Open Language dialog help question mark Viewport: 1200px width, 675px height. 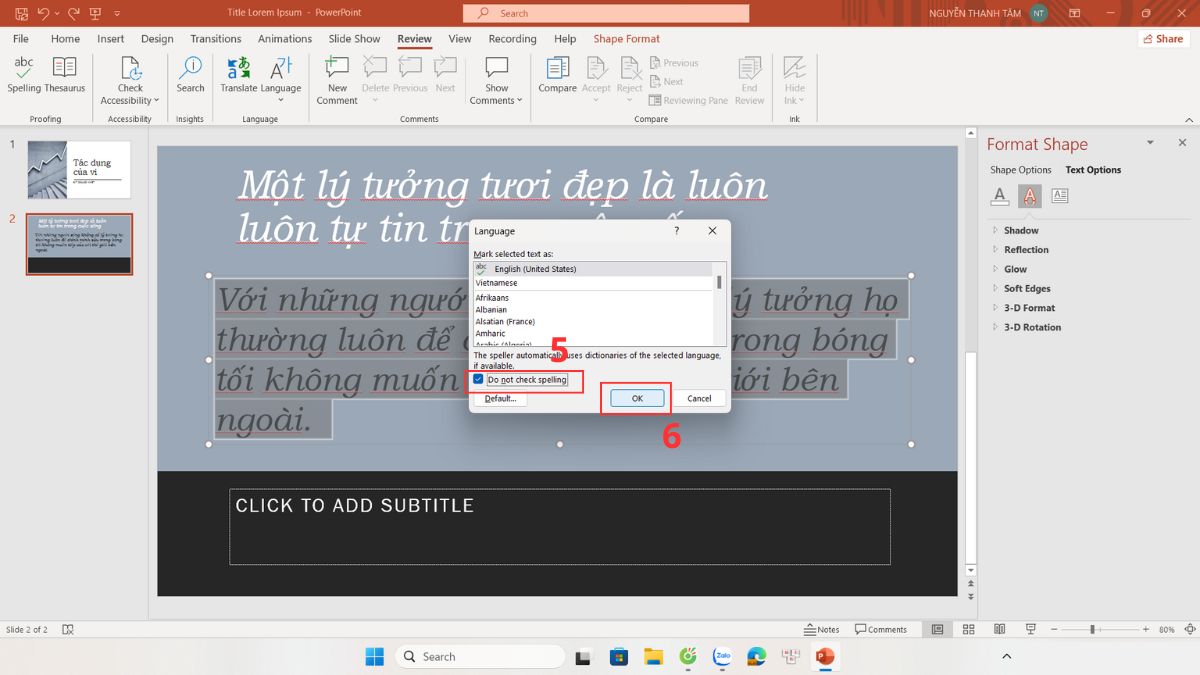point(676,231)
